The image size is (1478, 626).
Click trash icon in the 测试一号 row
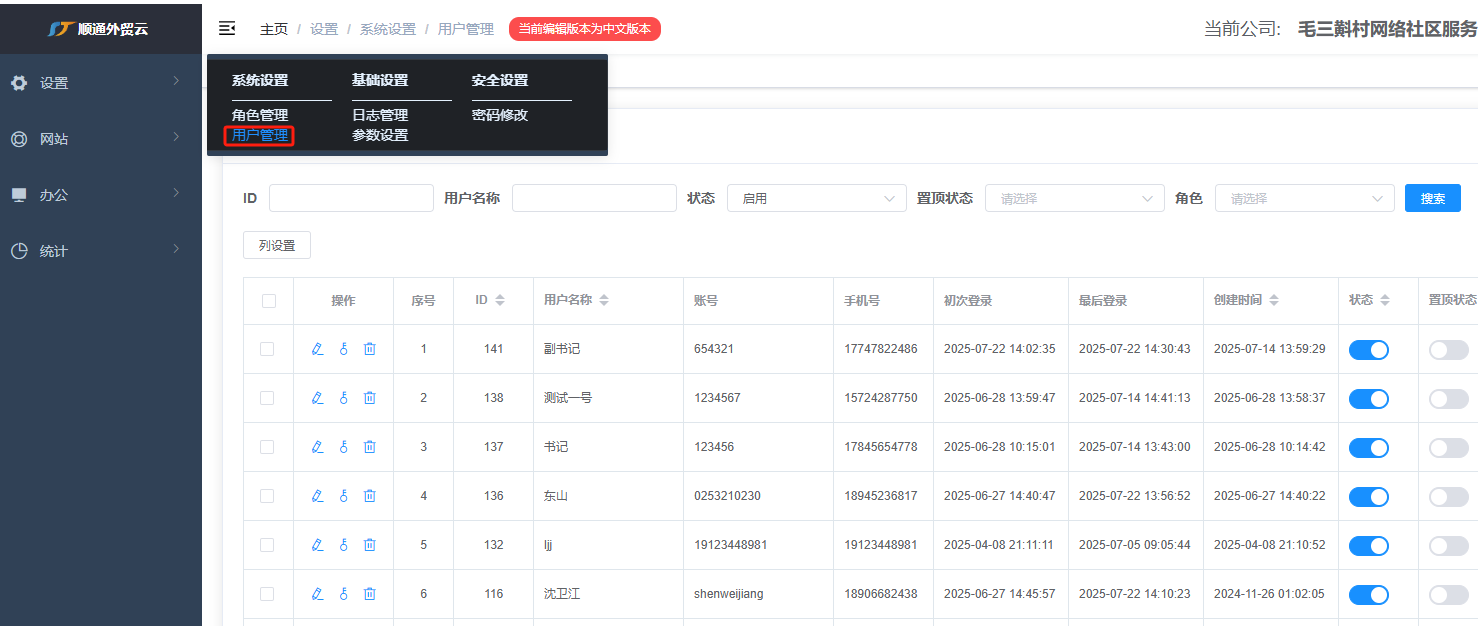click(370, 398)
